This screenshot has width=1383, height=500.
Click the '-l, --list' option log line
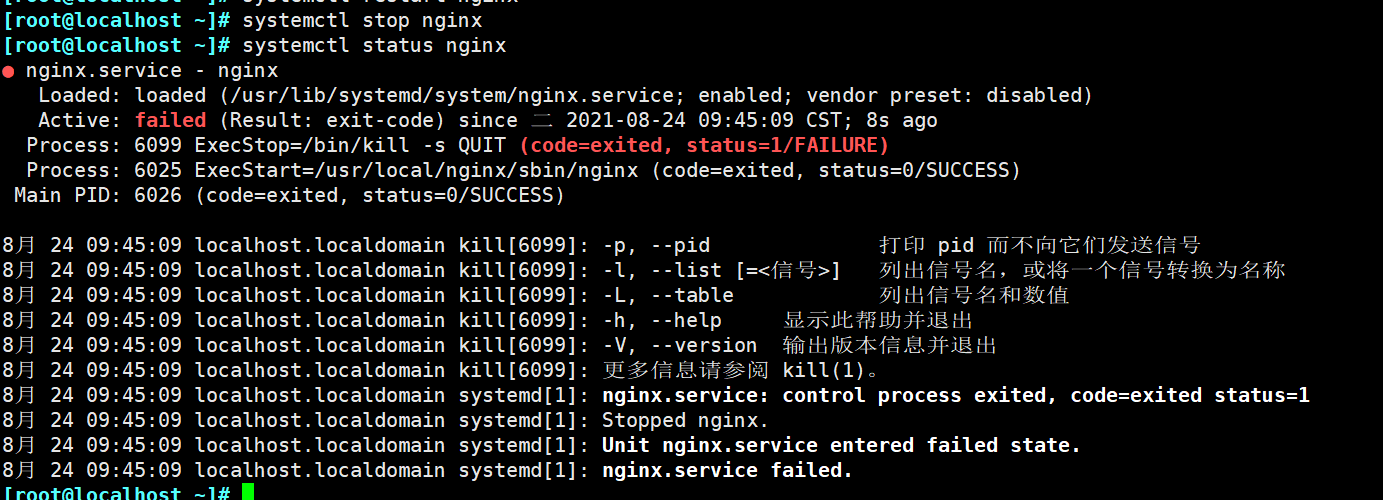tap(644, 271)
